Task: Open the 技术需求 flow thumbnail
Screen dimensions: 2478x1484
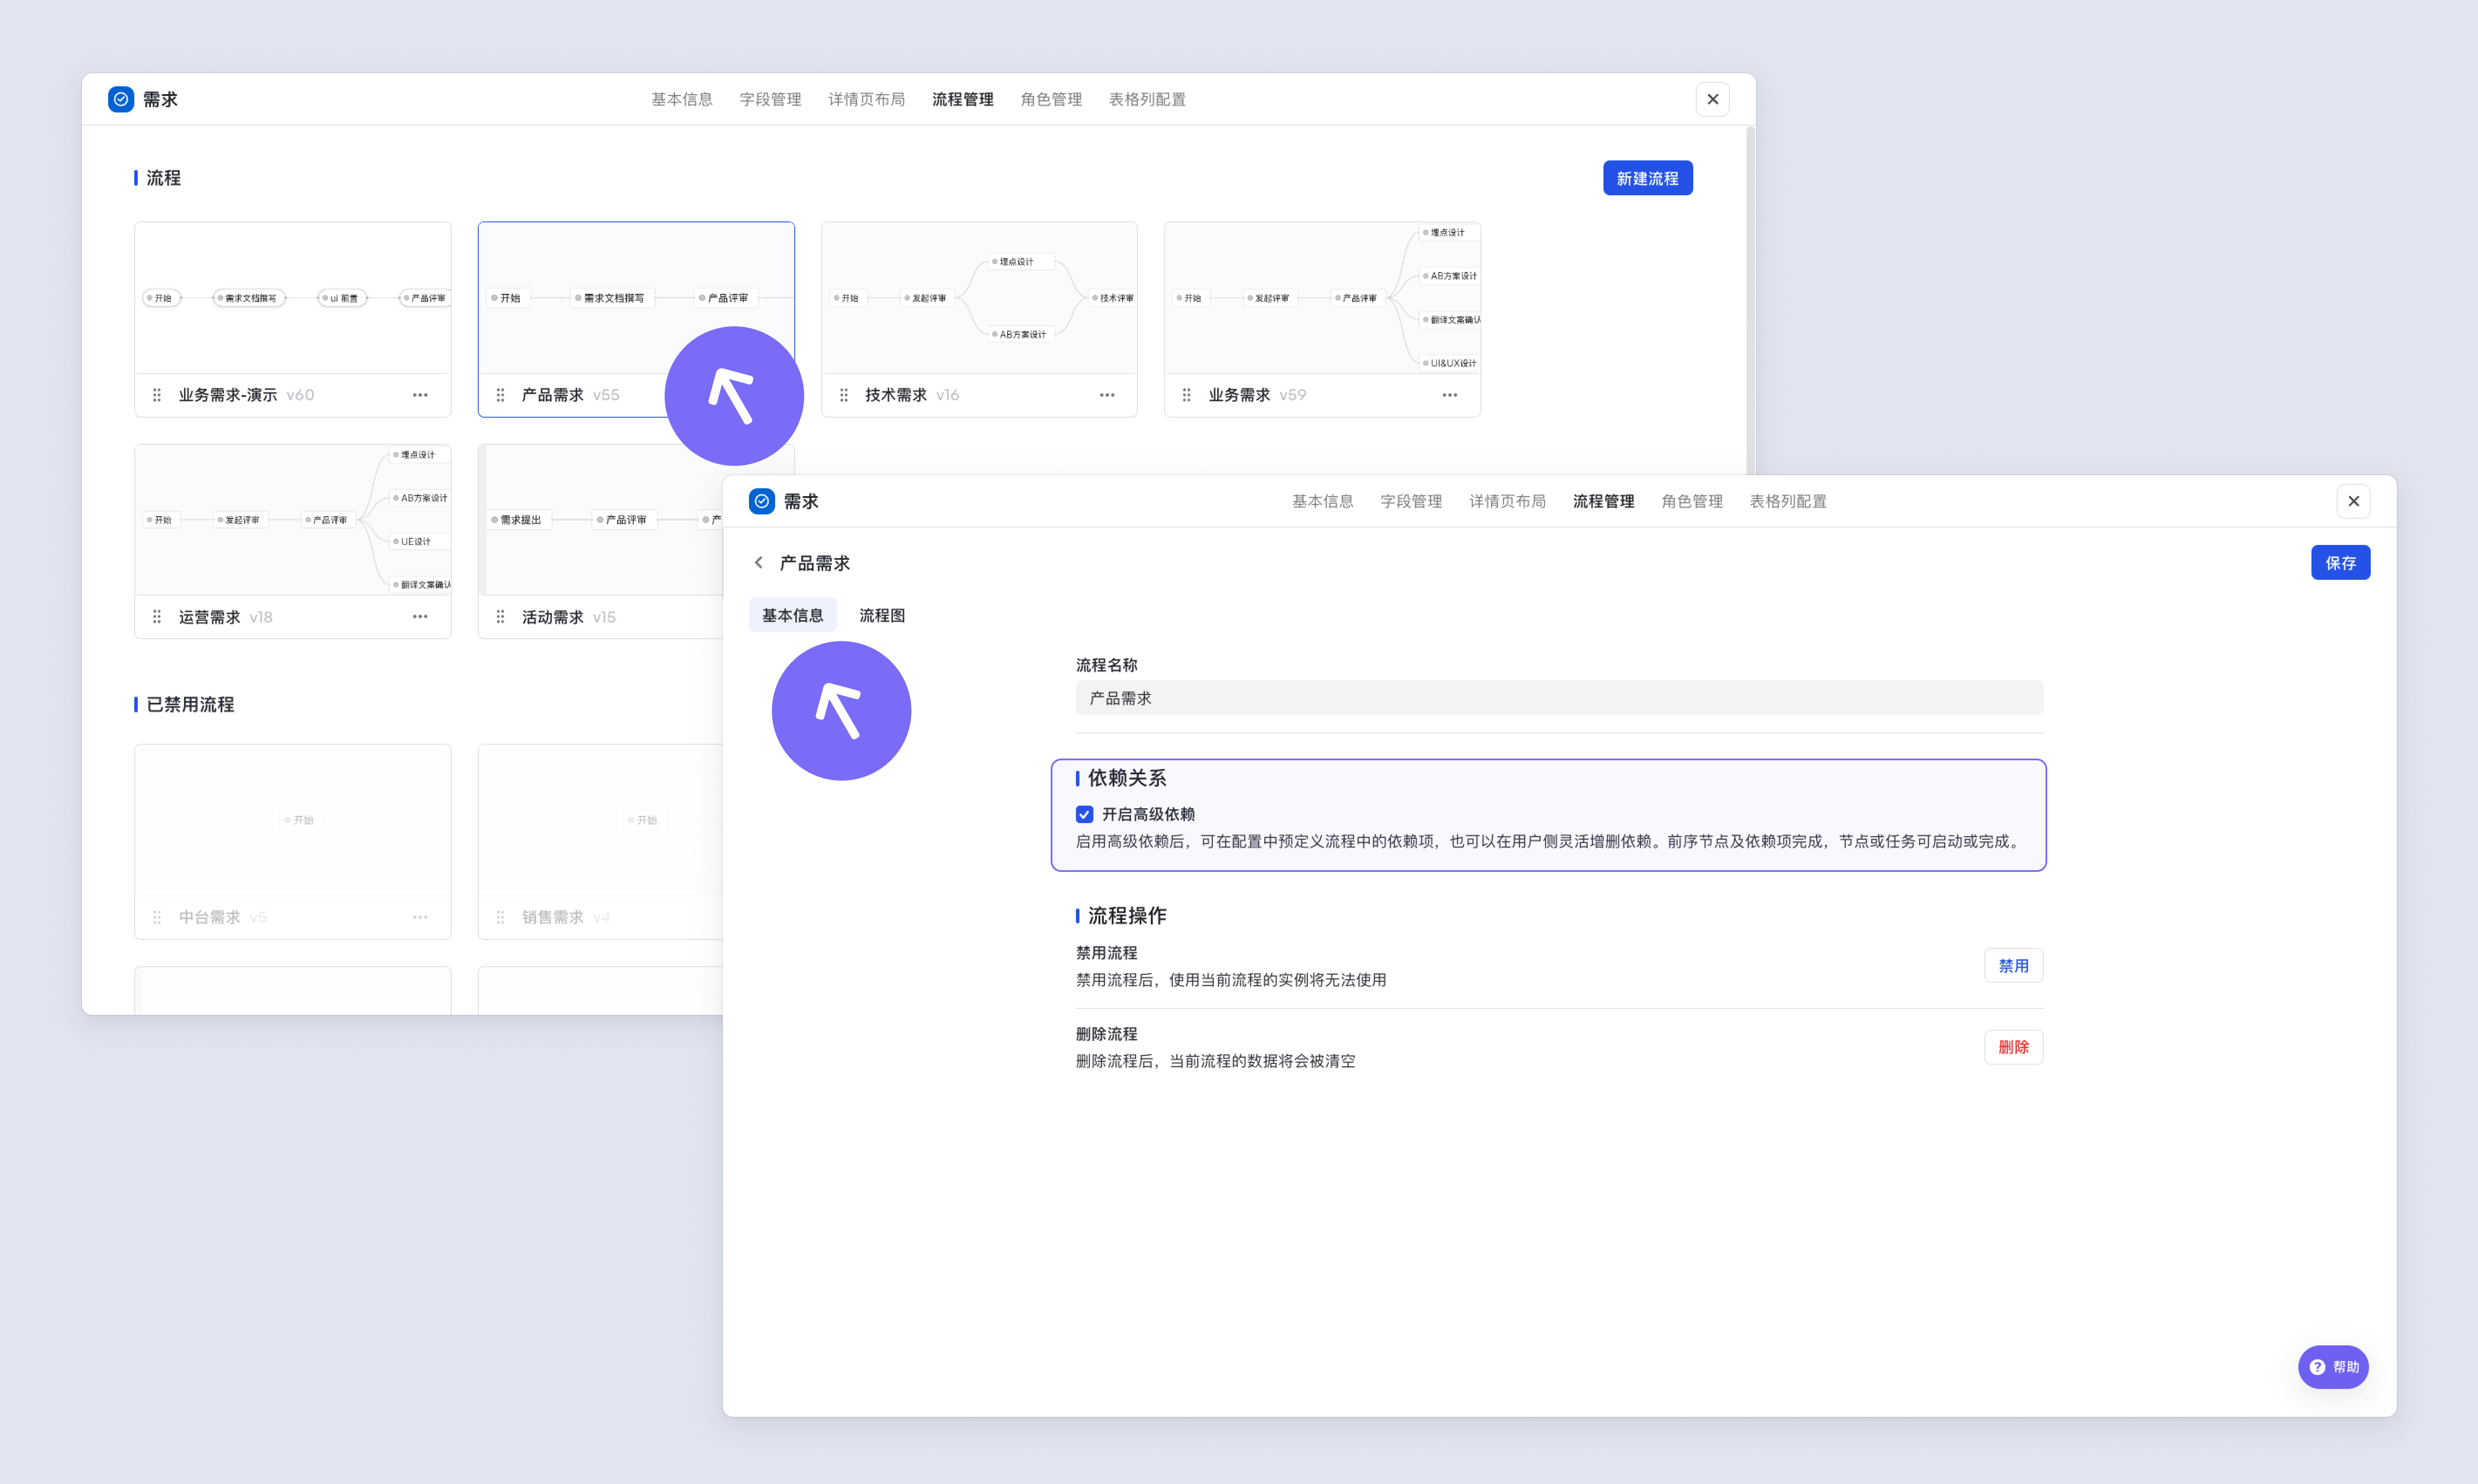Action: point(979,298)
